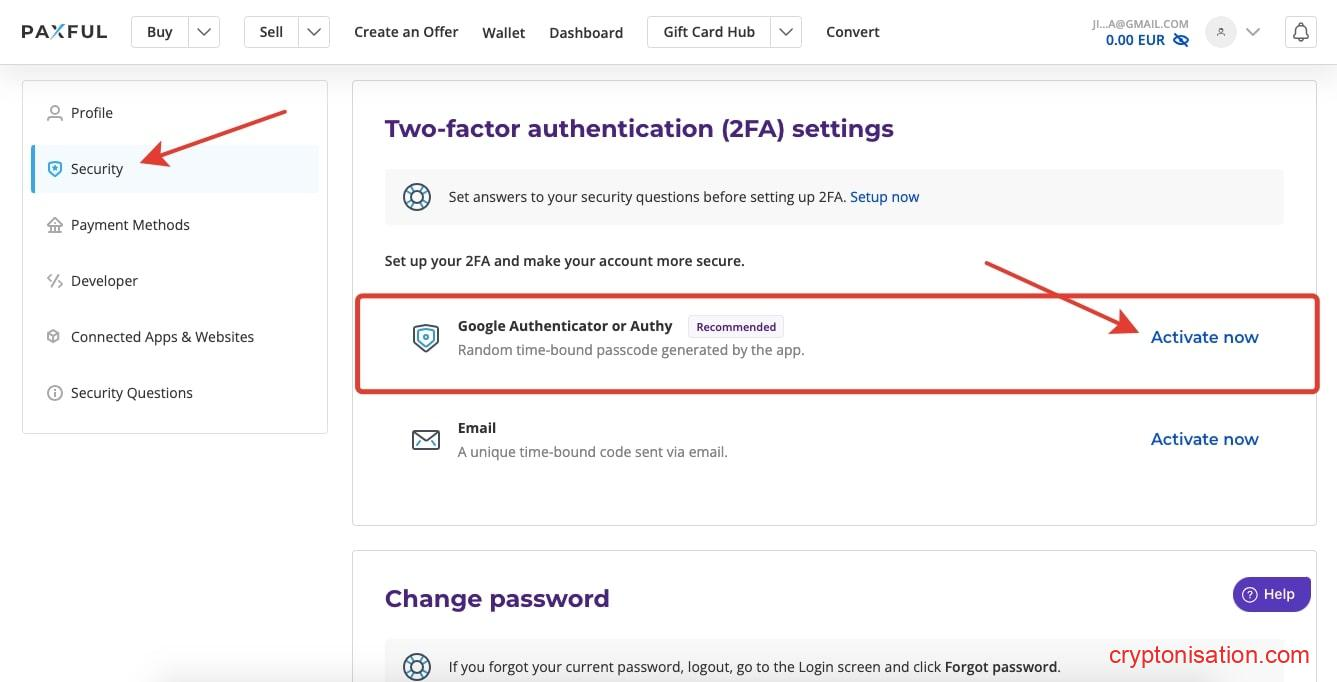Click the lifebuoy icon beside security questions notice
The height and width of the screenshot is (682, 1337).
click(416, 197)
